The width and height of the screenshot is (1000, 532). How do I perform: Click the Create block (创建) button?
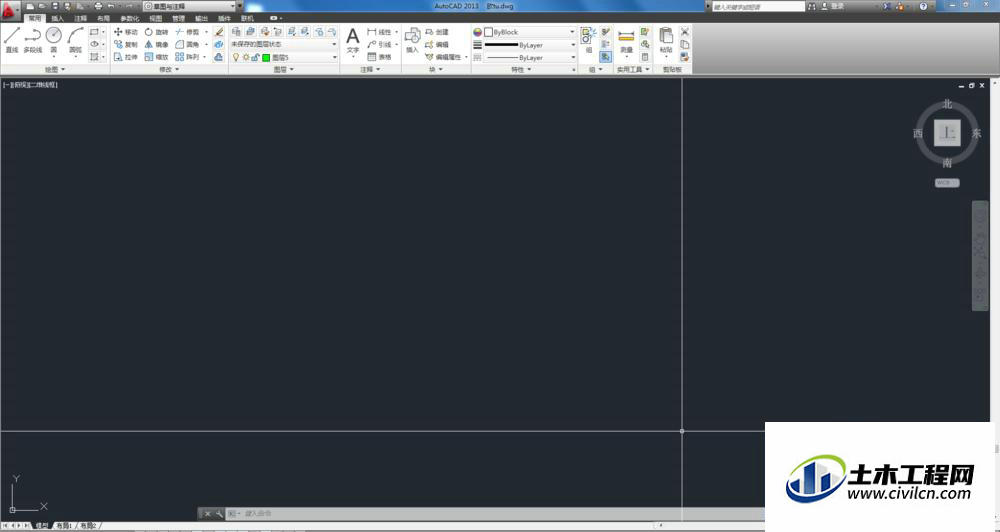(437, 31)
